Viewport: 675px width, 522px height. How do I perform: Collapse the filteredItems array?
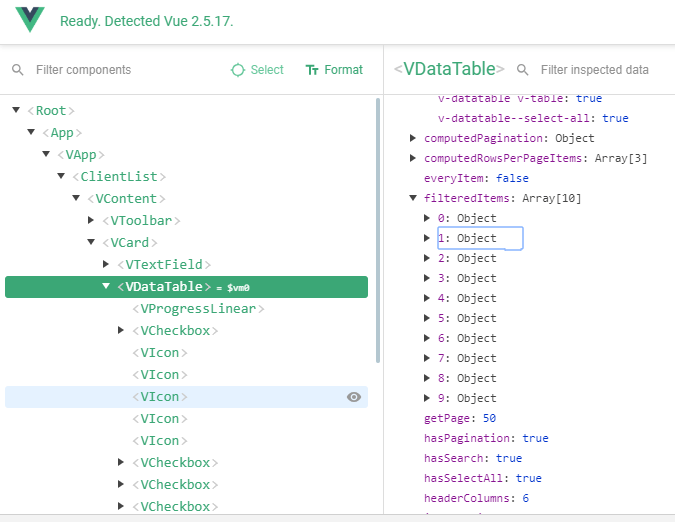[x=414, y=198]
